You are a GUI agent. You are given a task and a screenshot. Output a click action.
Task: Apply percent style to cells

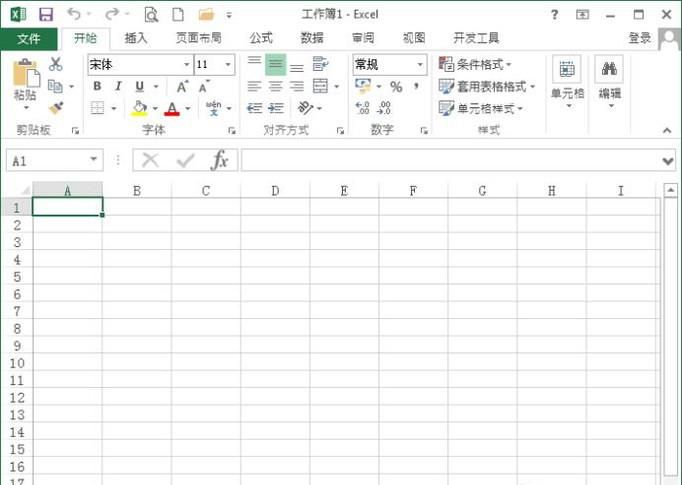(x=396, y=87)
